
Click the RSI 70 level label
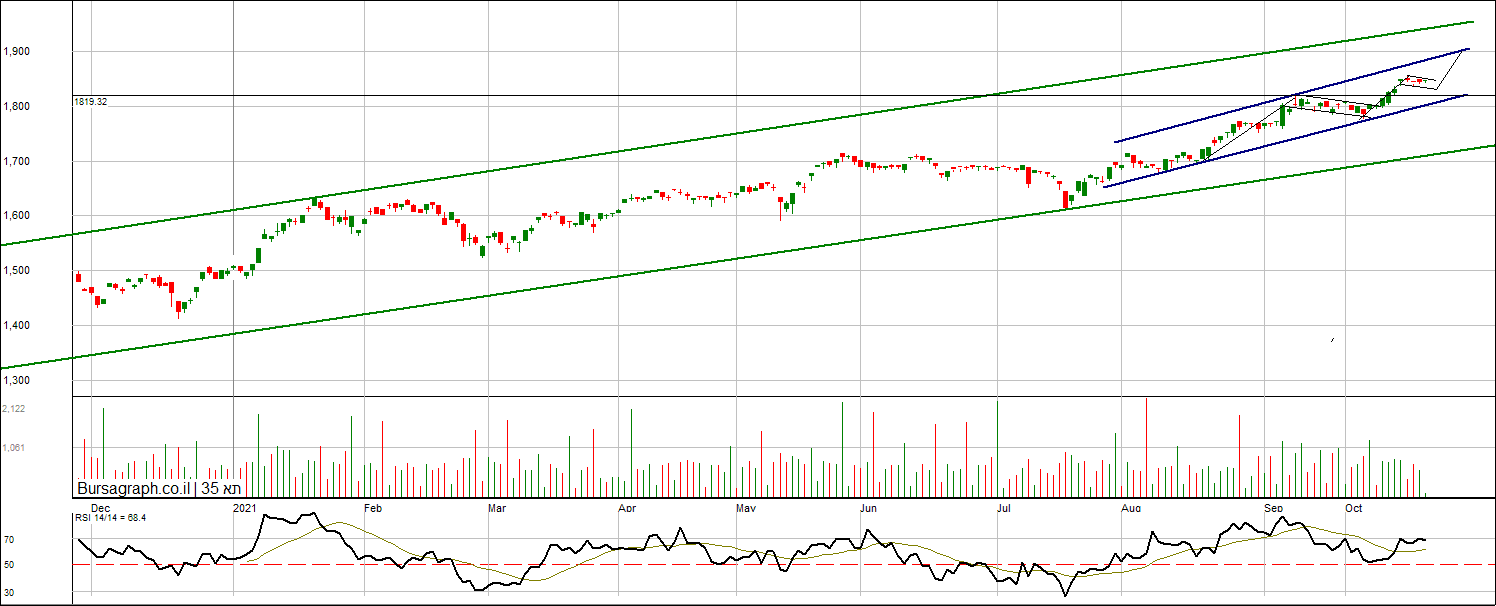[x=8, y=540]
